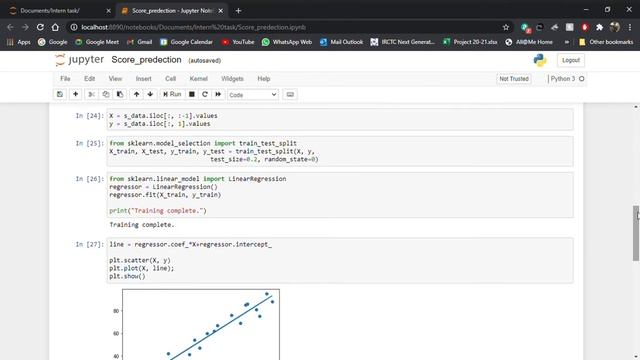Click the 'Training complete.' output text

pyautogui.click(x=142, y=225)
